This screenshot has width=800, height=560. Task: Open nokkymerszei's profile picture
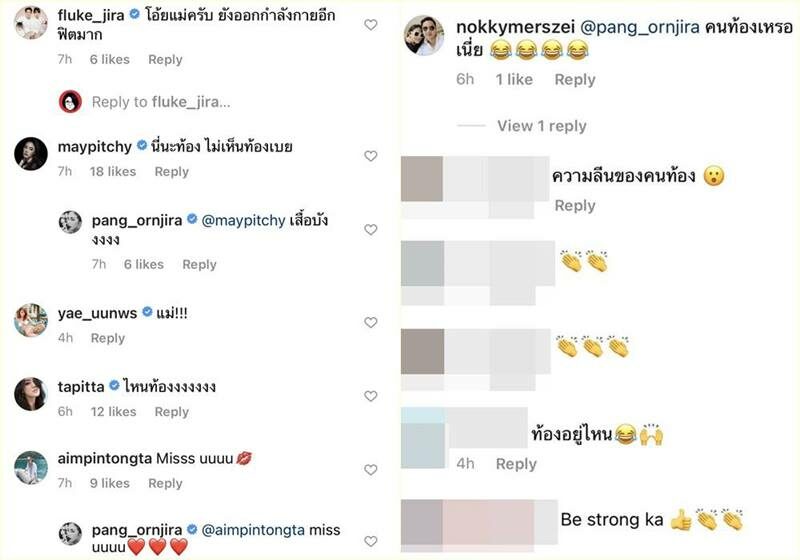[x=424, y=35]
